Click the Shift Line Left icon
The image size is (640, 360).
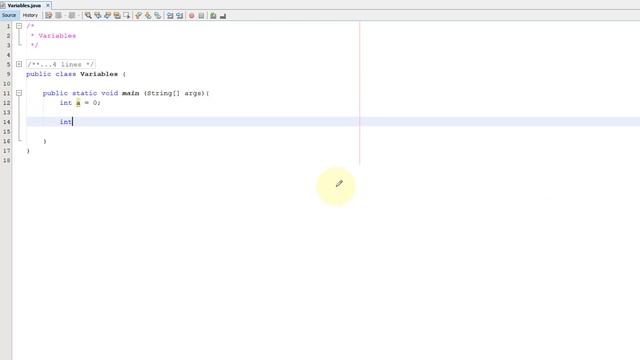pos(170,16)
